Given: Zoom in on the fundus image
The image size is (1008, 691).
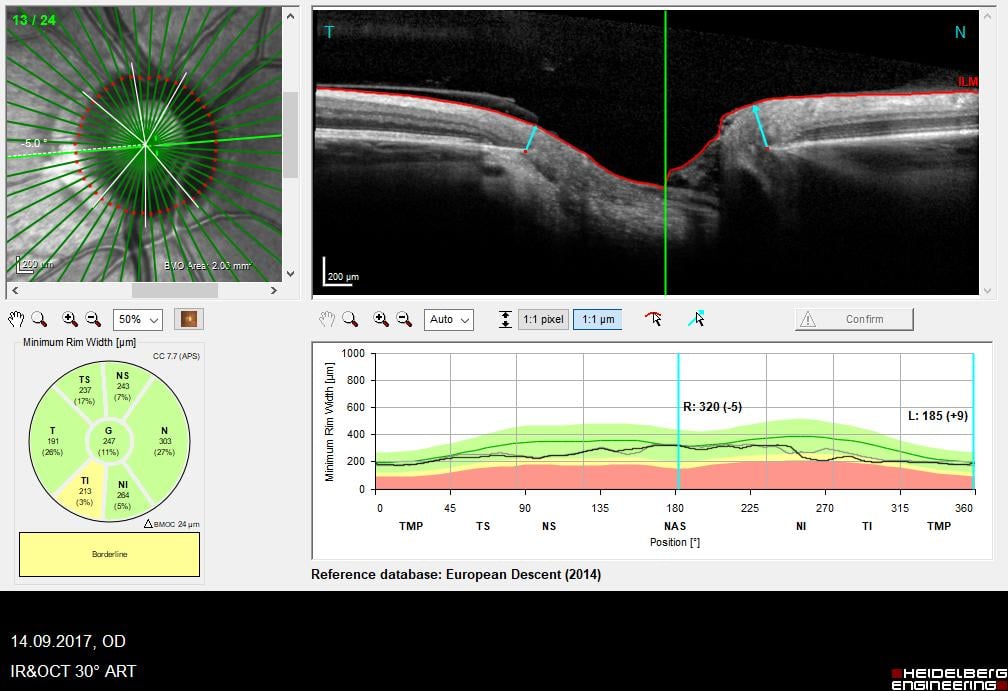Looking at the screenshot, I should click(70, 319).
